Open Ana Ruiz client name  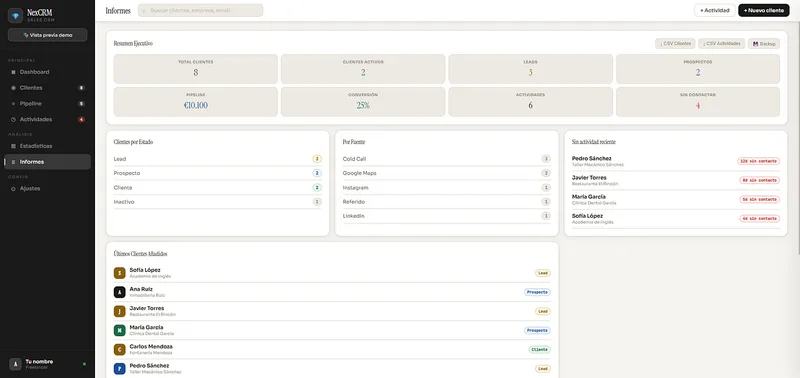point(141,289)
